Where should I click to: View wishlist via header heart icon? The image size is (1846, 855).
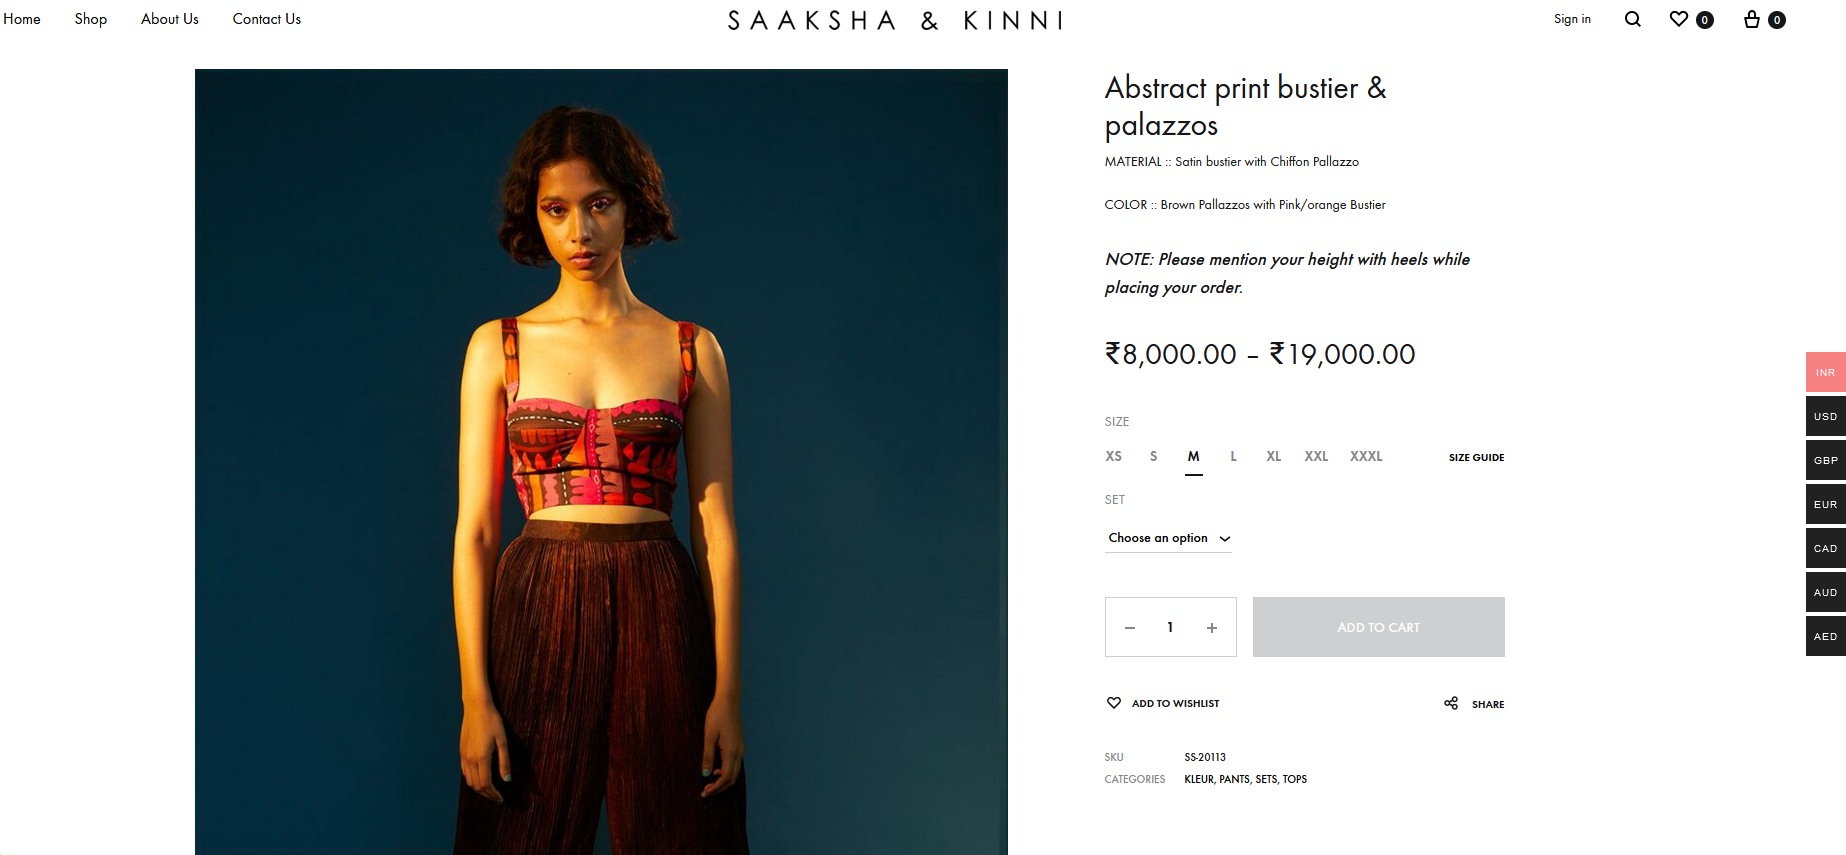[x=1679, y=19]
